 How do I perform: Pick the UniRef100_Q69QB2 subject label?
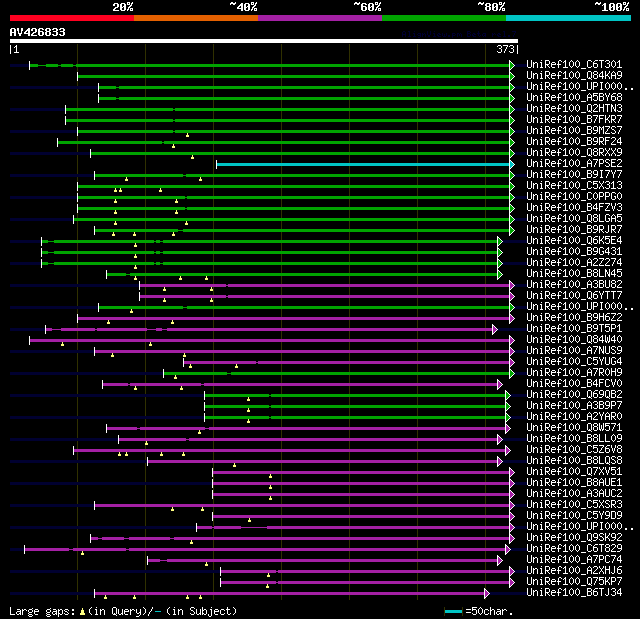coord(574,395)
